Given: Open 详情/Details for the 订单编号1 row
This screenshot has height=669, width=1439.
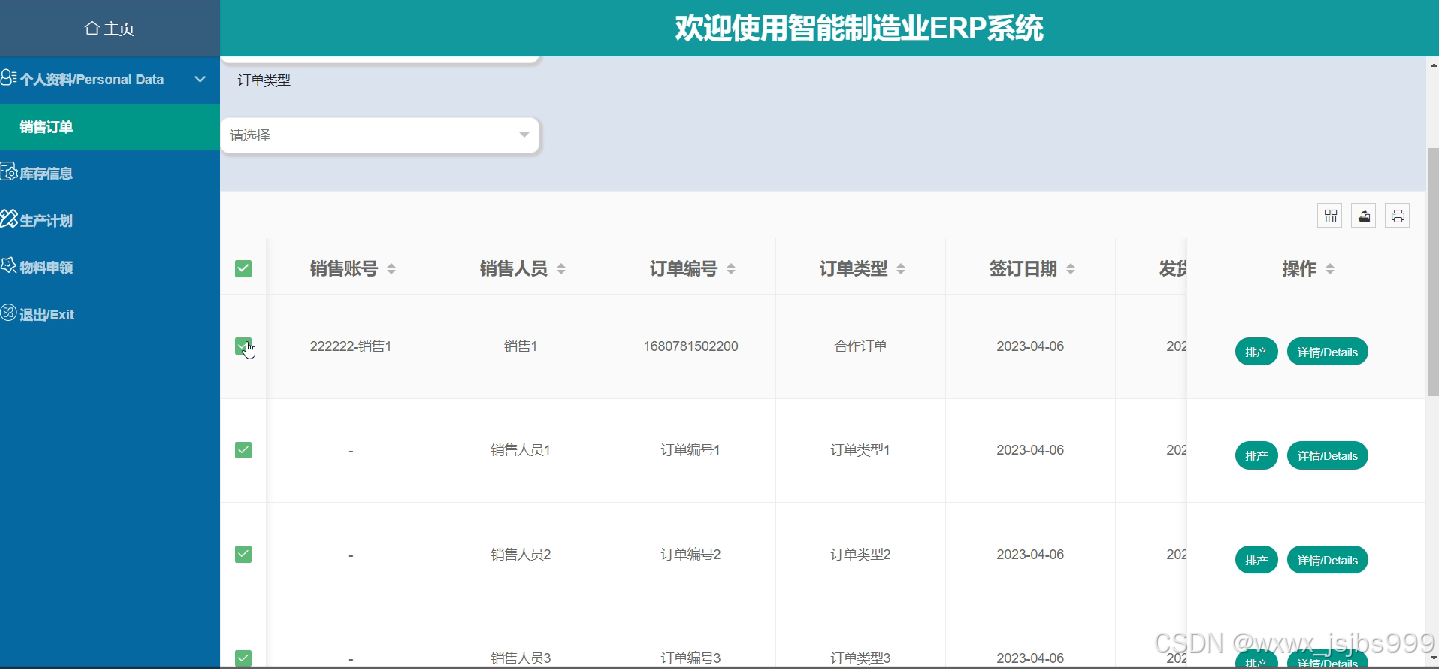Looking at the screenshot, I should click(x=1327, y=456).
